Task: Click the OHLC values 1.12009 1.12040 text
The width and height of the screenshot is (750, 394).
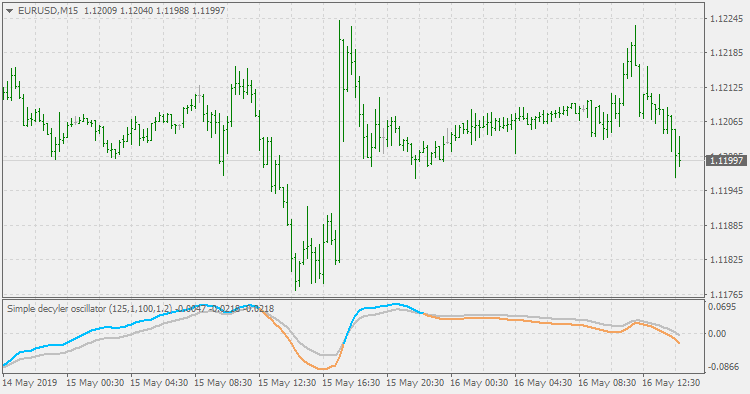Action: pos(118,11)
